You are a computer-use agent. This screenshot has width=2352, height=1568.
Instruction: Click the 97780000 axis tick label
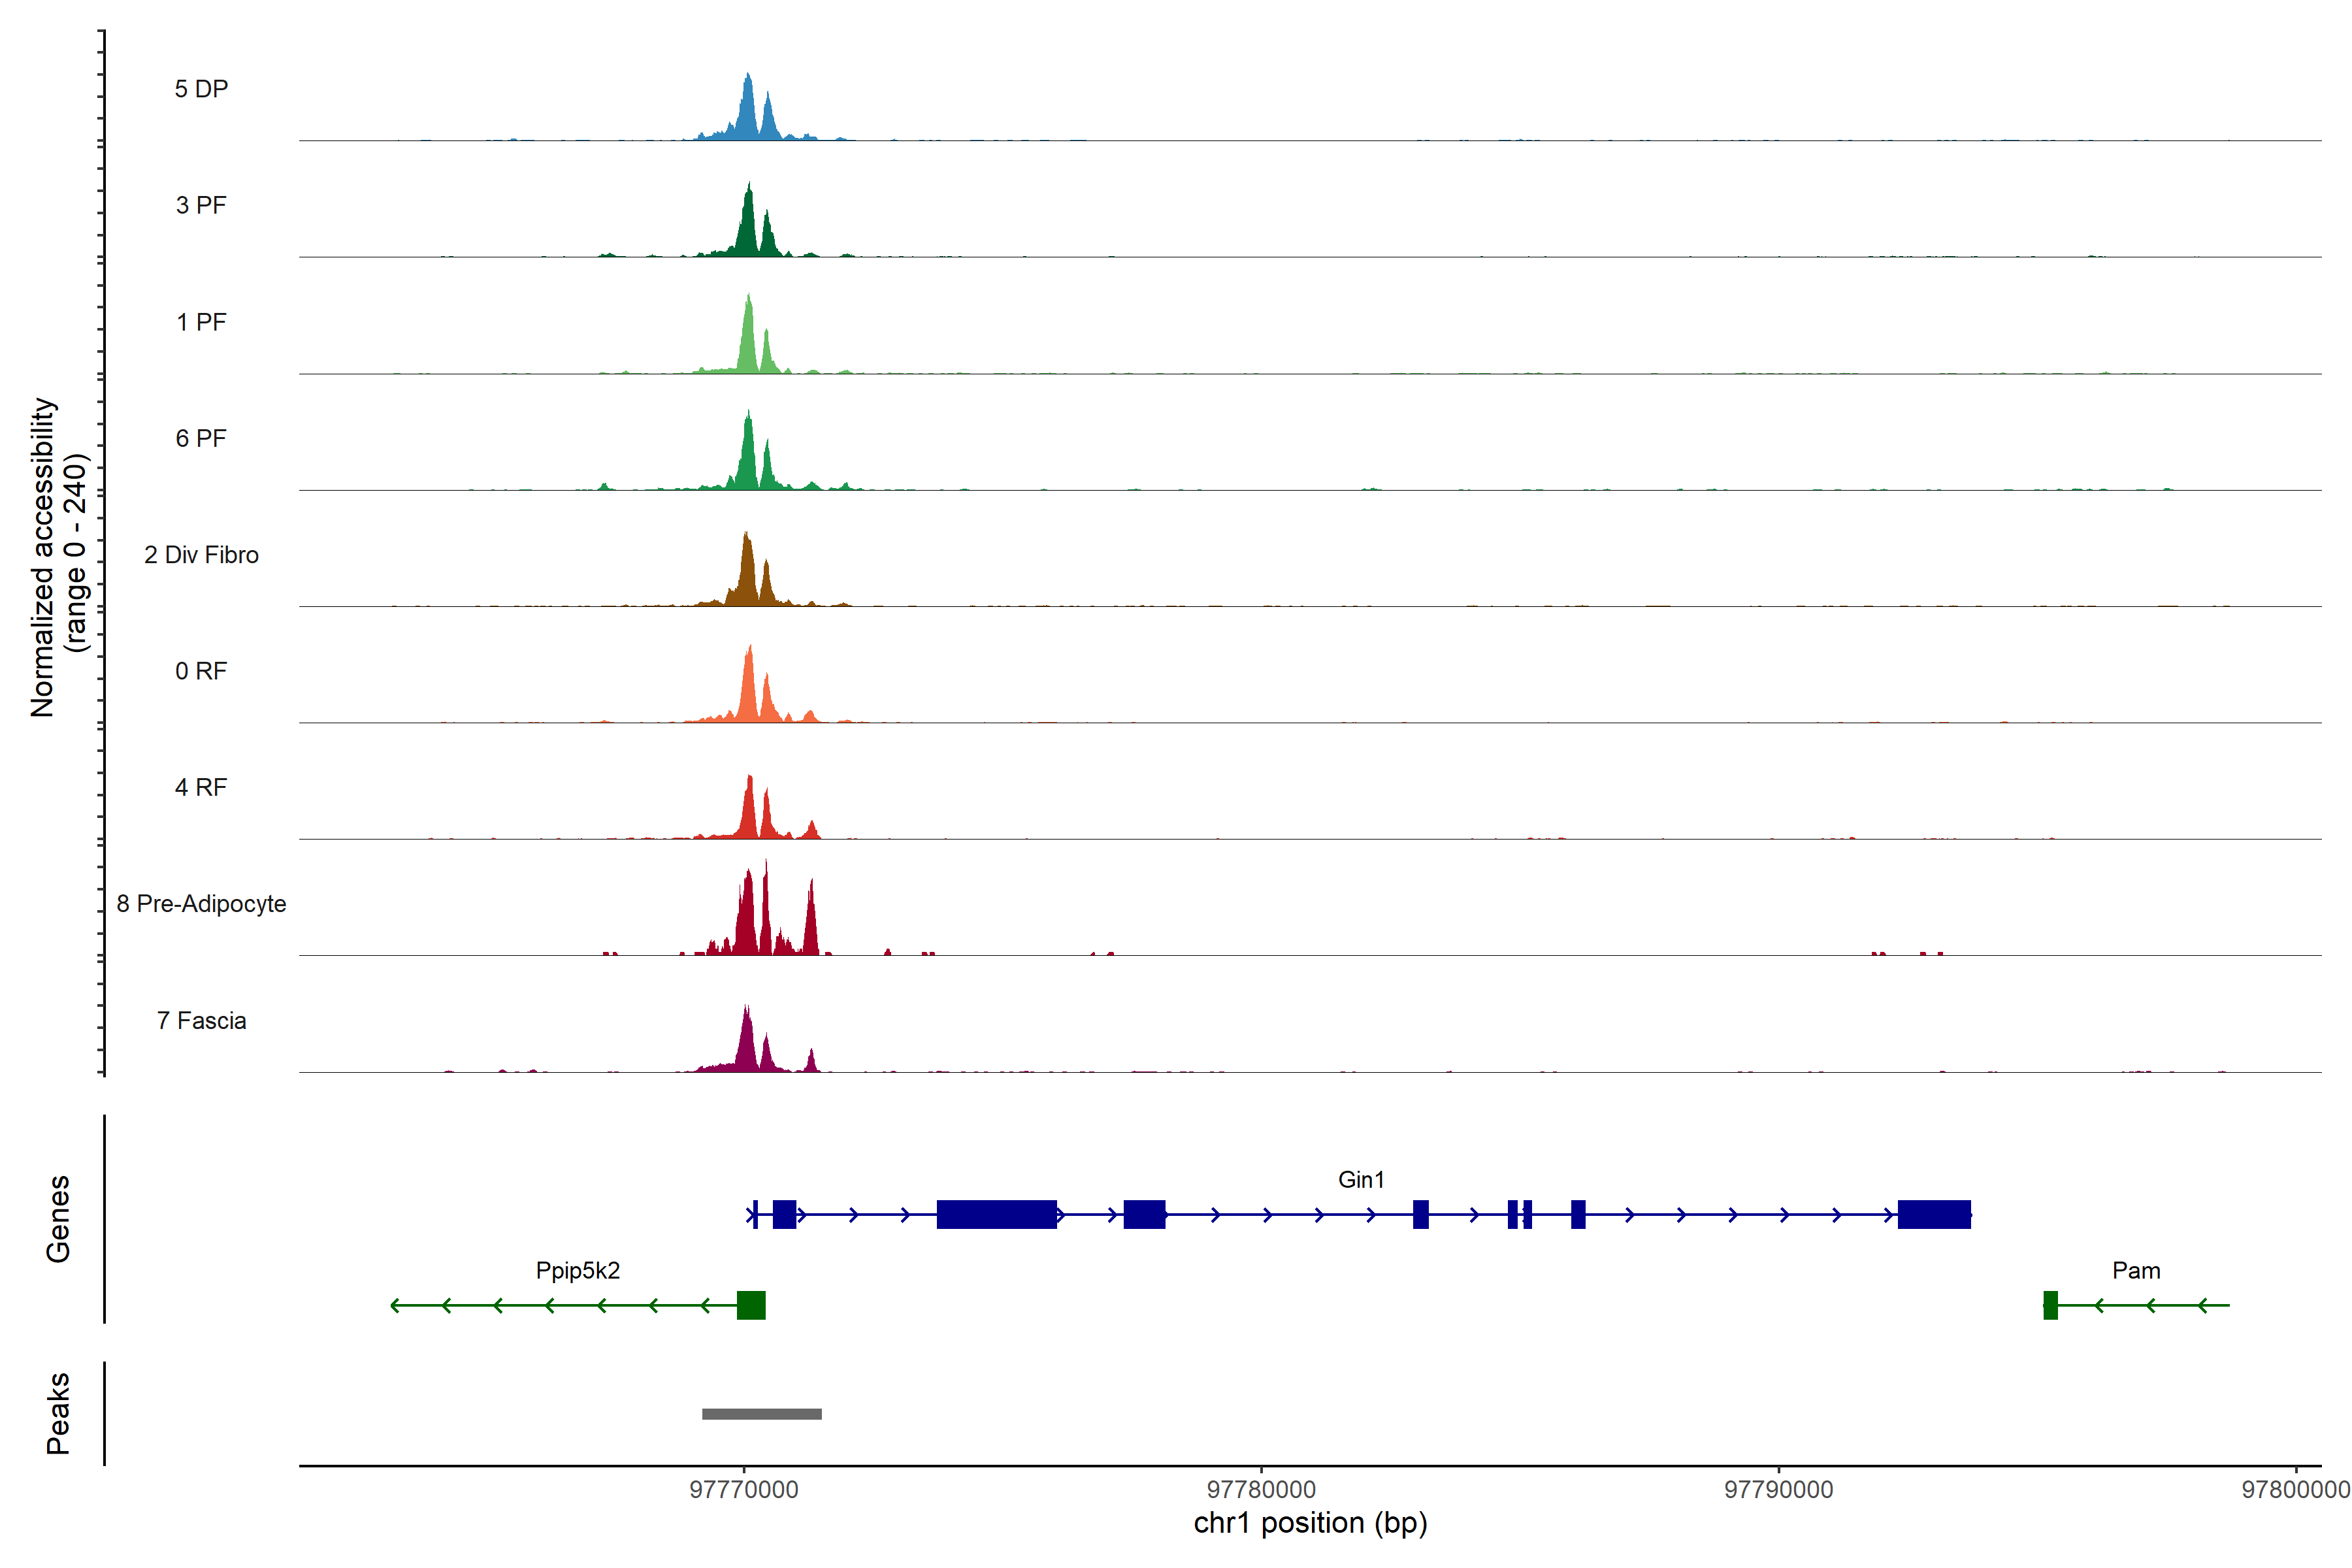(1261, 1489)
